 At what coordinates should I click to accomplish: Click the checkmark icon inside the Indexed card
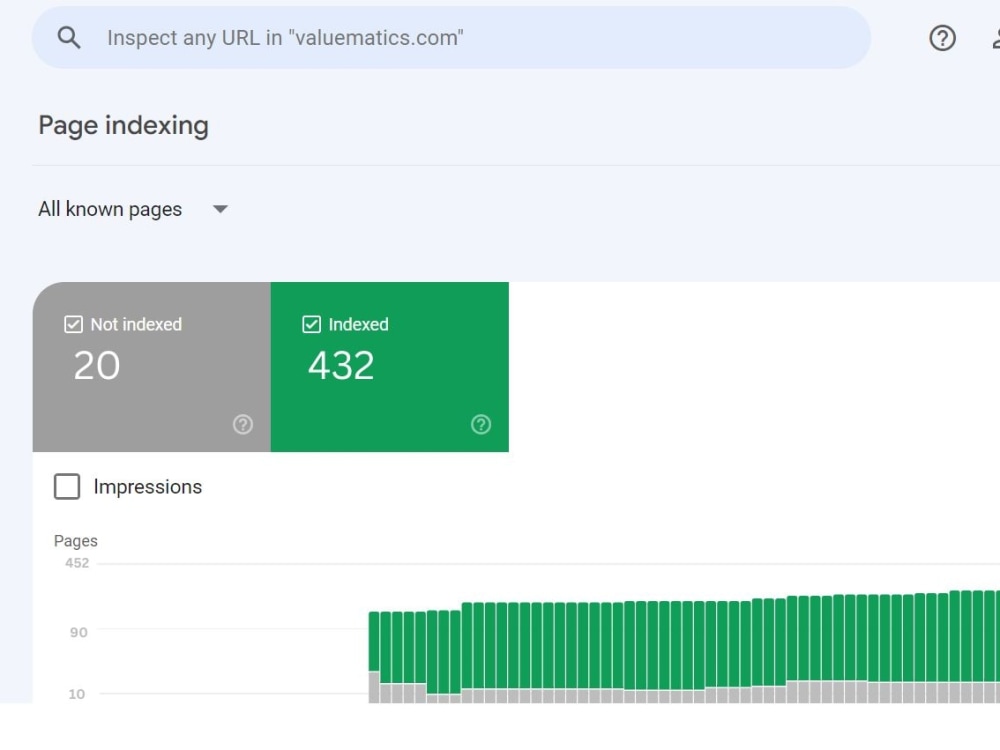coord(312,324)
